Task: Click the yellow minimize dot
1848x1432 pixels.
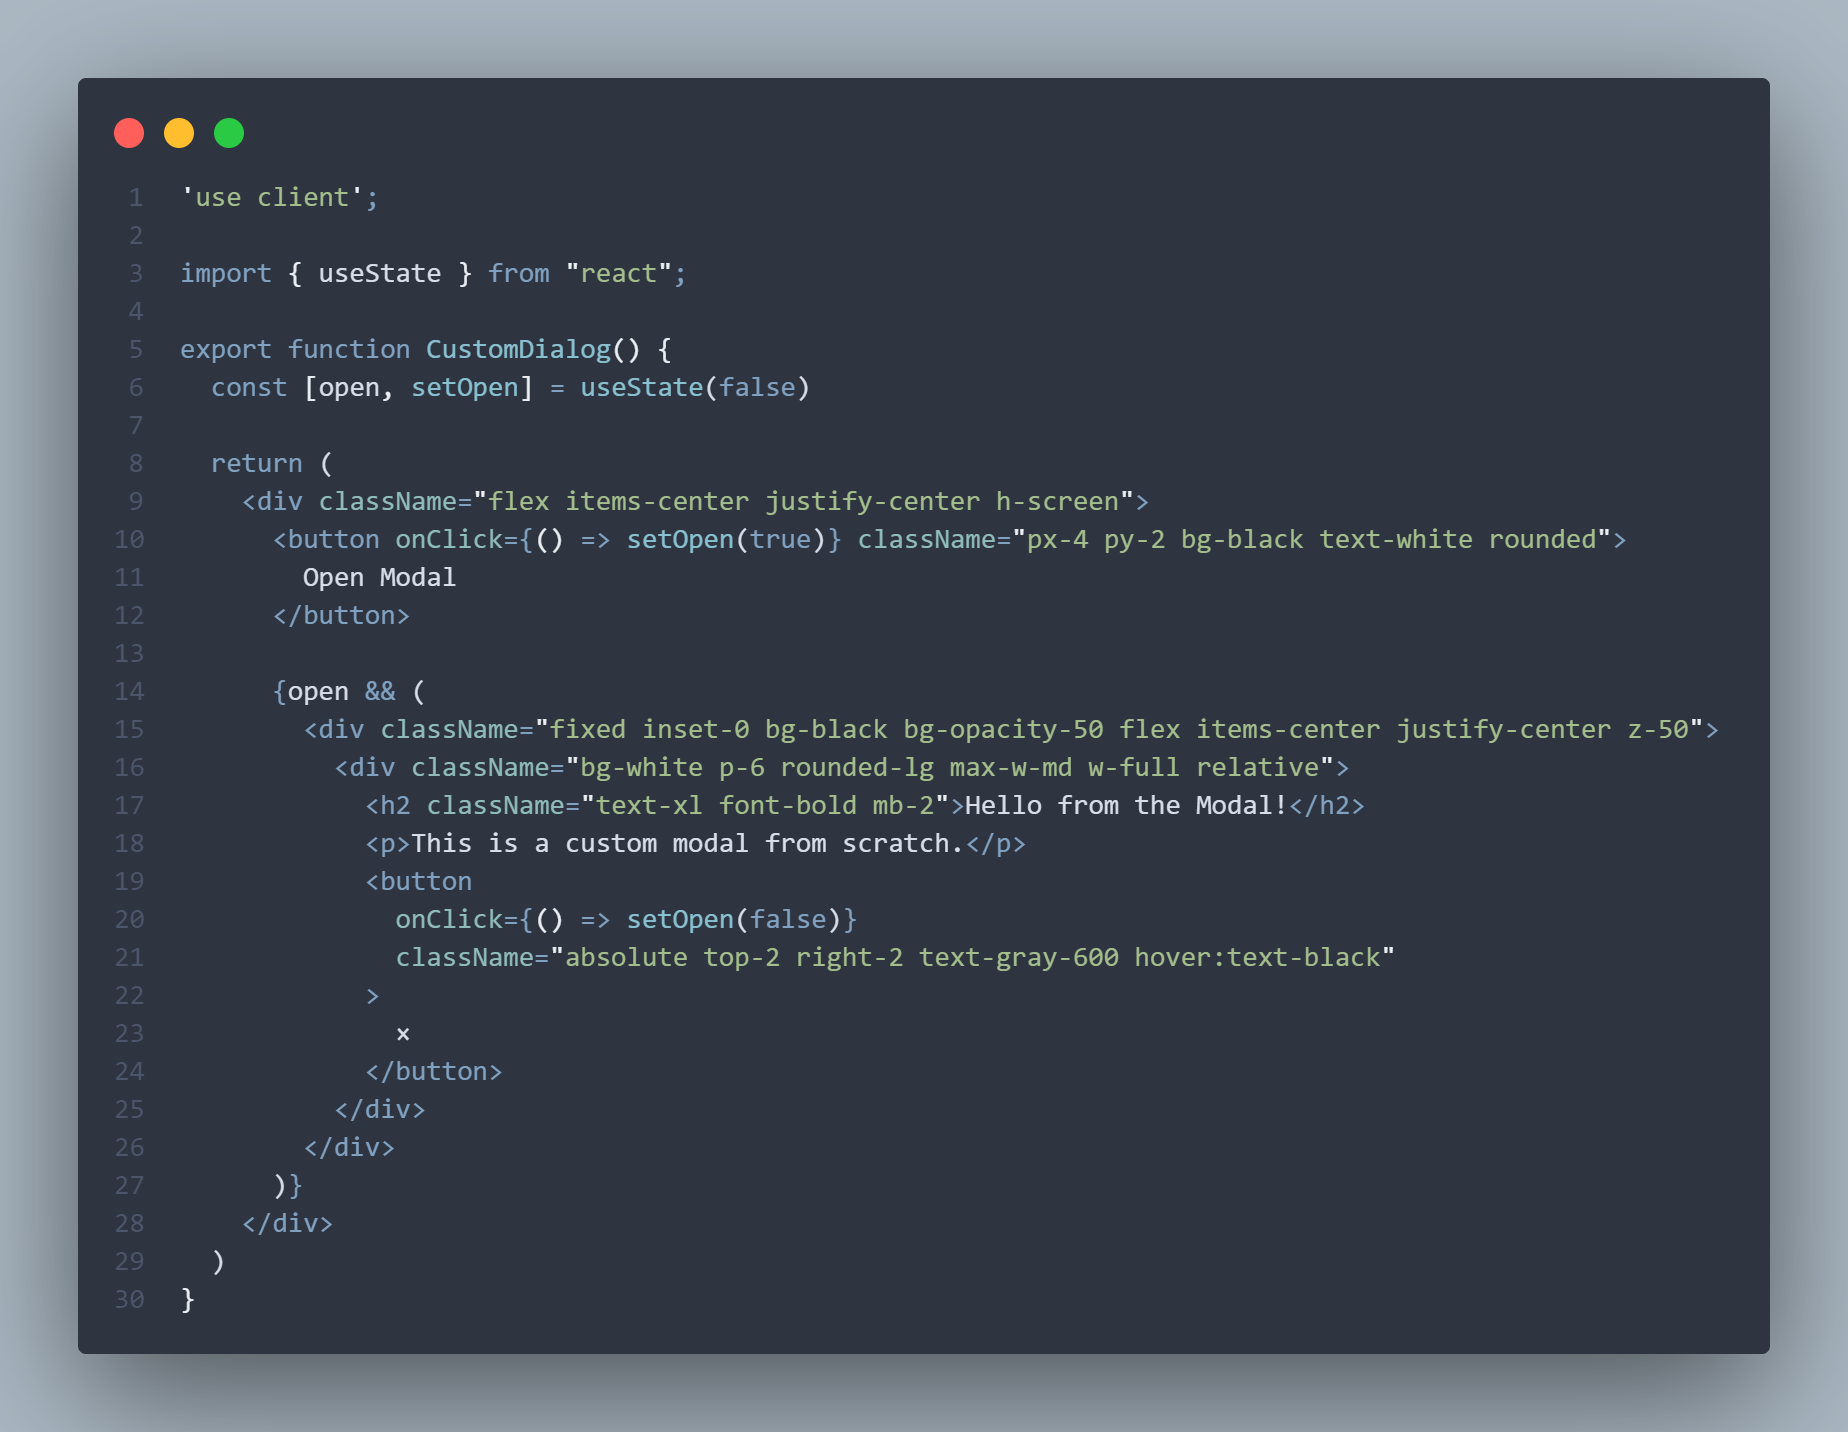Action: click(x=179, y=133)
